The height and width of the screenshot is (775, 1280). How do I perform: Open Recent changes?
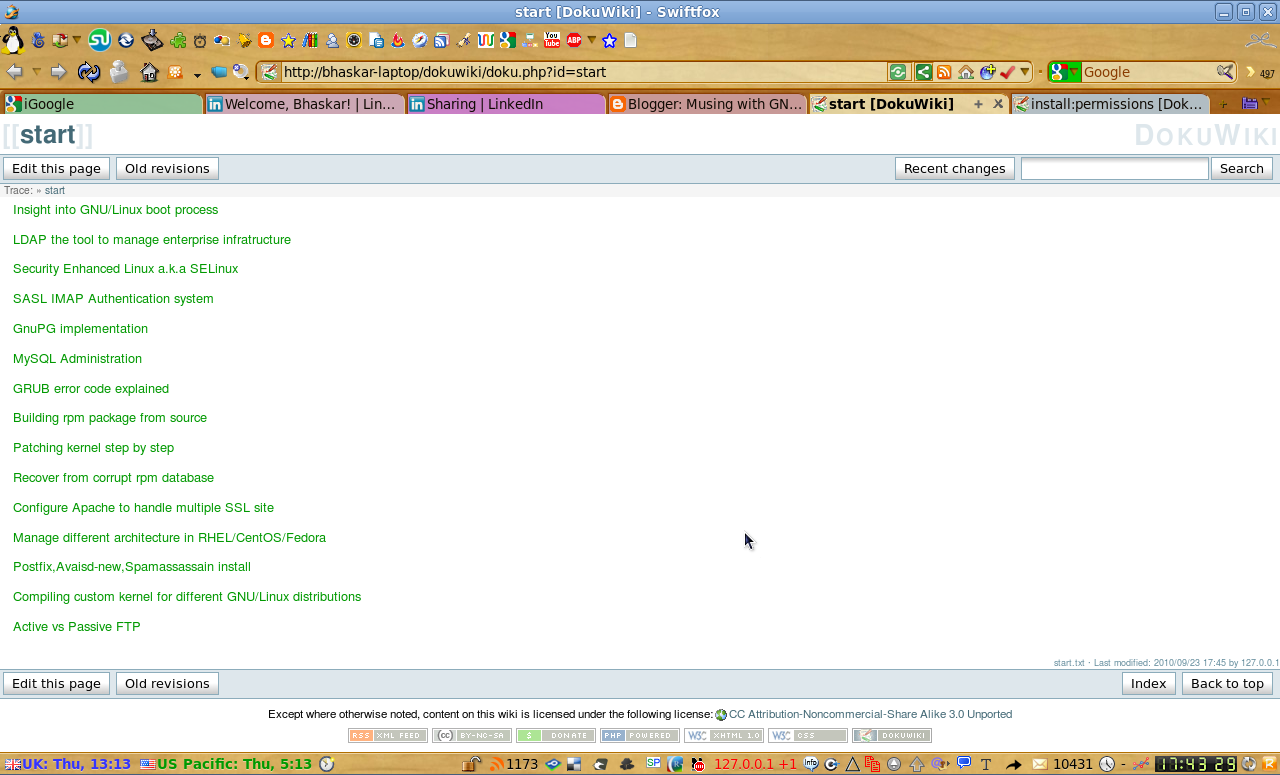955,168
